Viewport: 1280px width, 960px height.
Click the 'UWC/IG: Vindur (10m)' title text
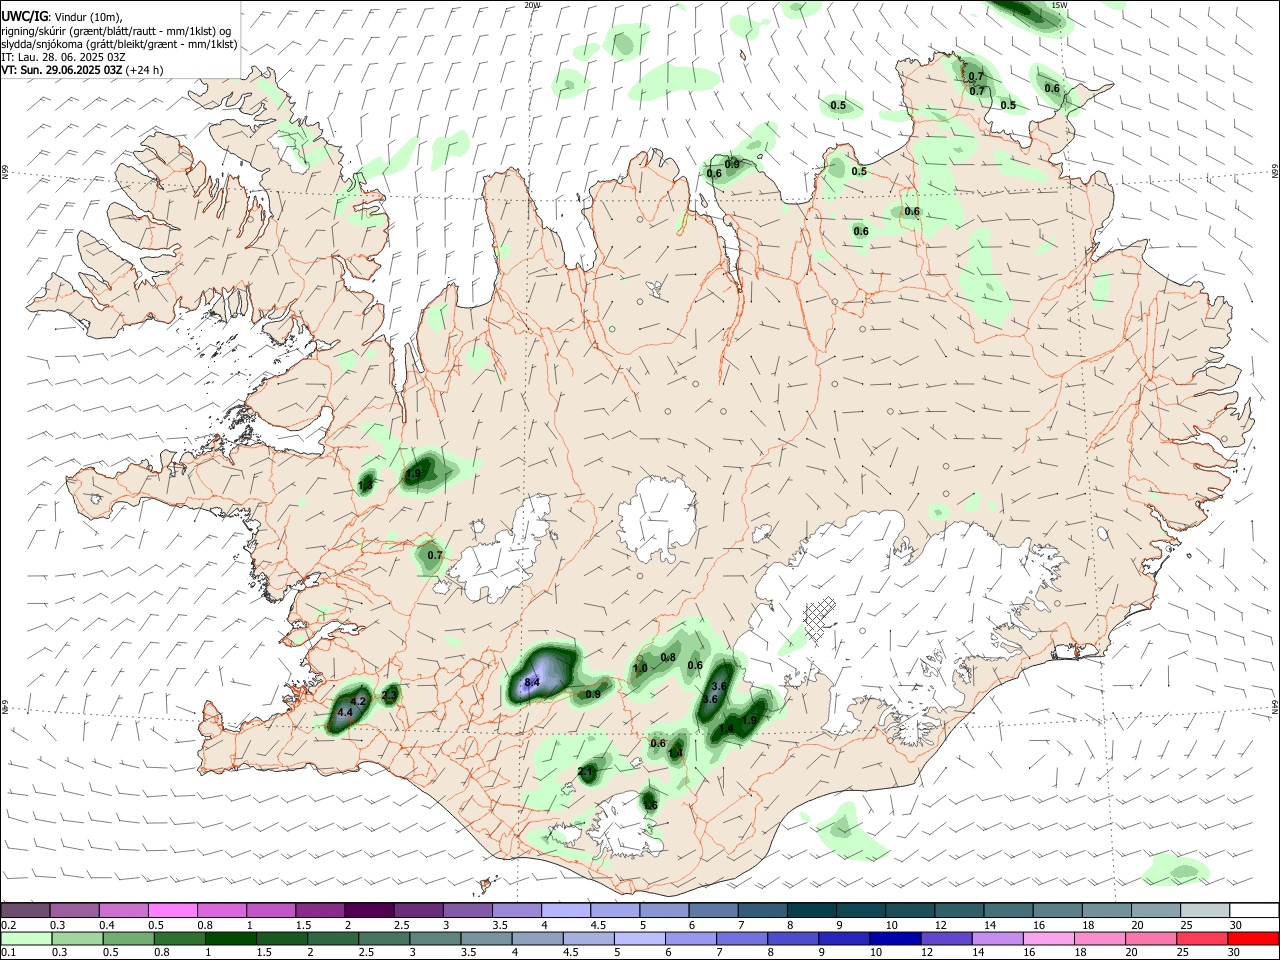(62, 17)
